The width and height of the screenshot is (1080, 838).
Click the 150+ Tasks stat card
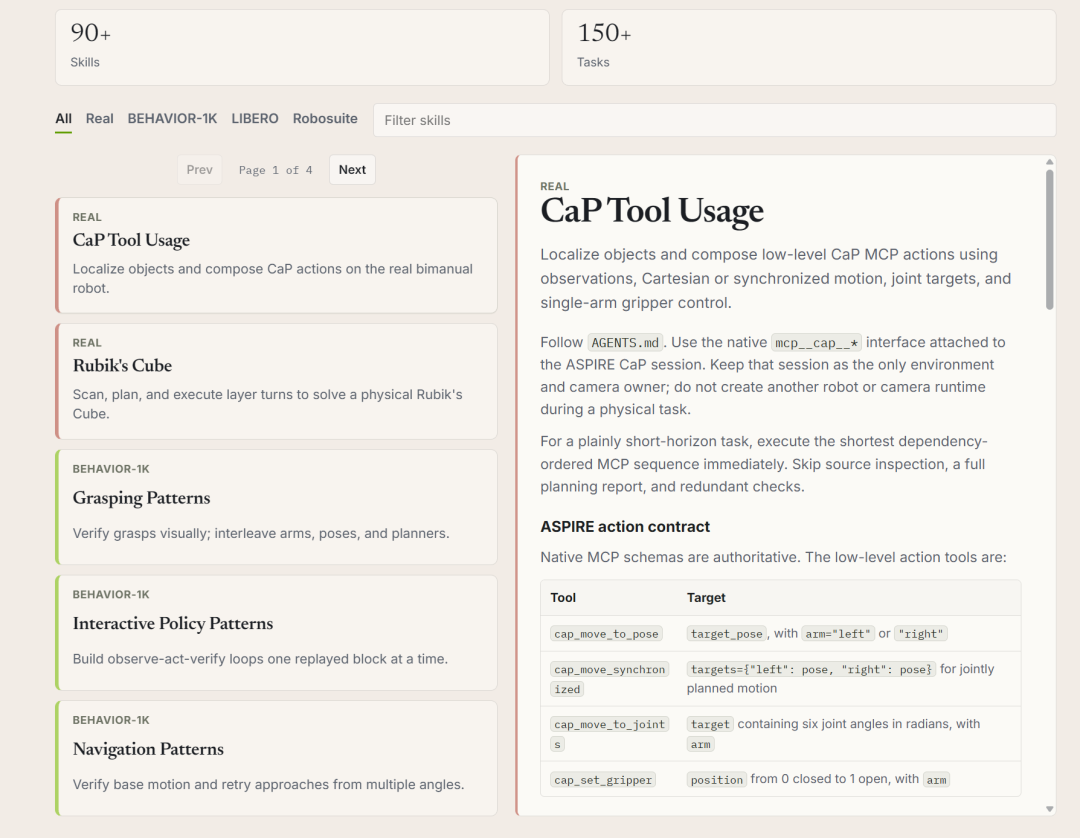[x=809, y=48]
